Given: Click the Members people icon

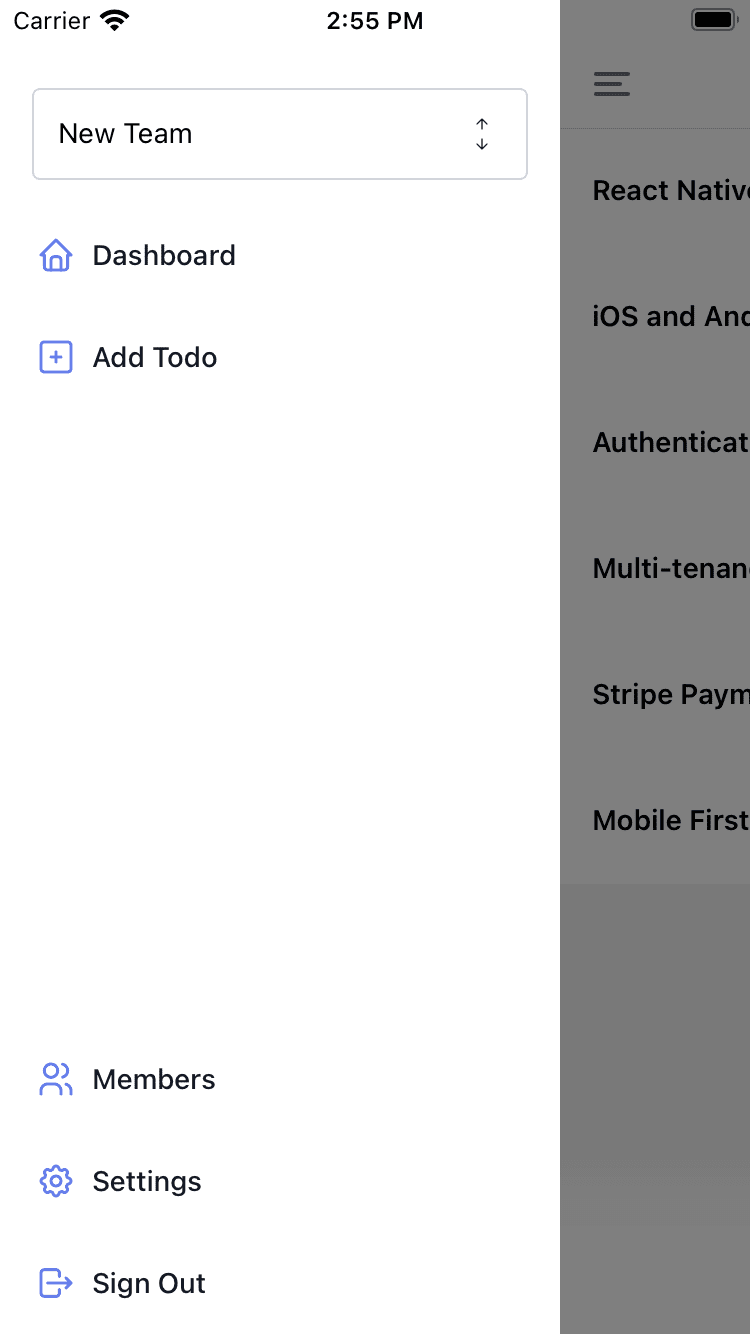Looking at the screenshot, I should click(55, 1079).
